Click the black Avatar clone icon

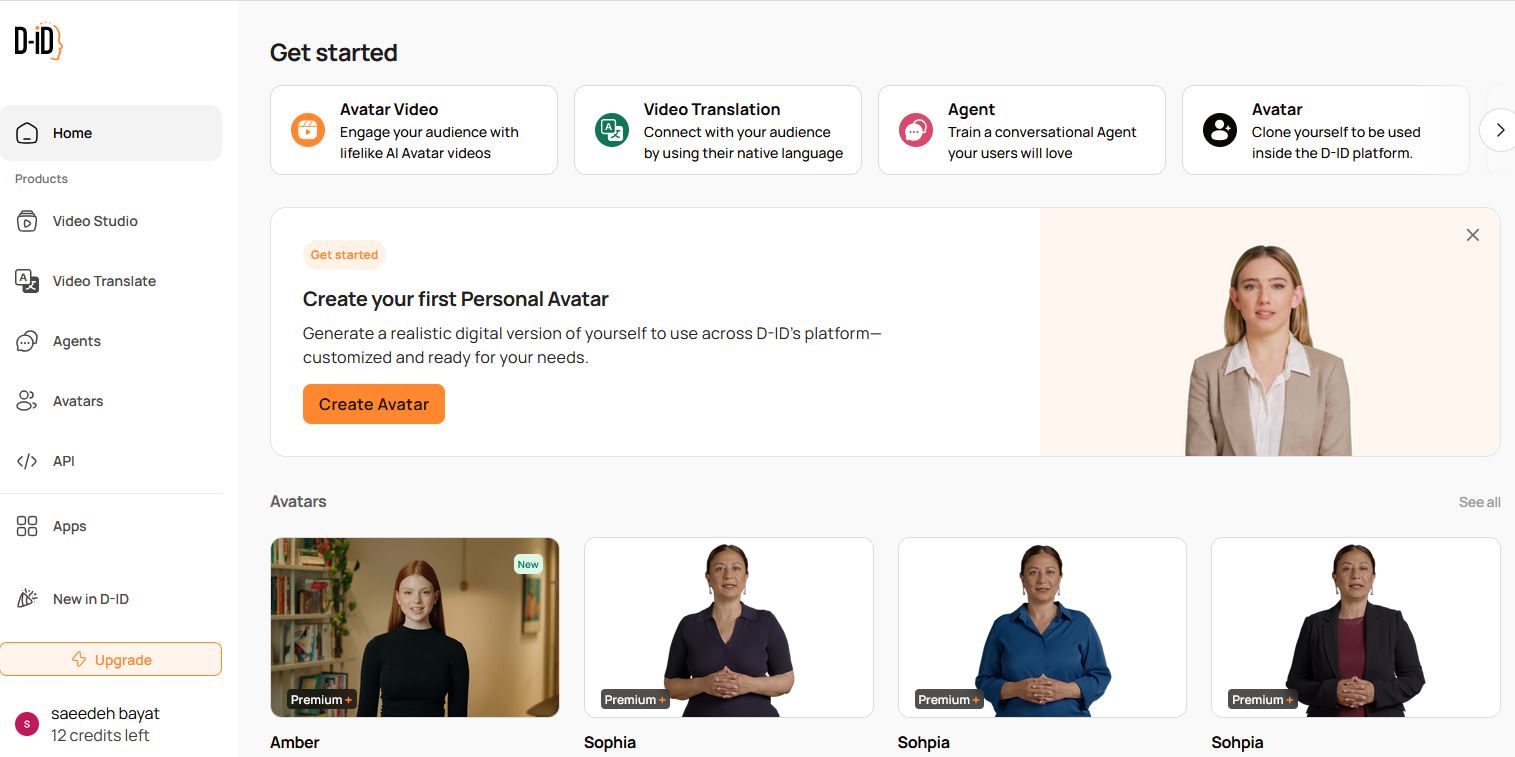pos(1219,130)
